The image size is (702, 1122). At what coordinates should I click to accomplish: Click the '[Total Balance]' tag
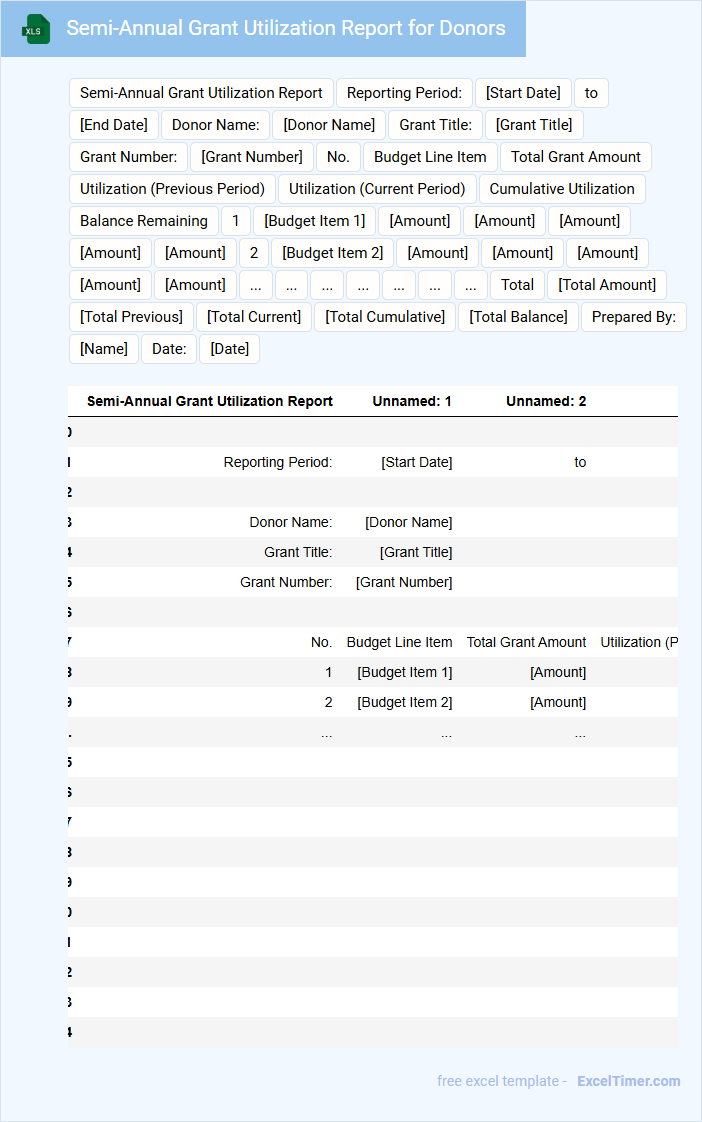518,317
